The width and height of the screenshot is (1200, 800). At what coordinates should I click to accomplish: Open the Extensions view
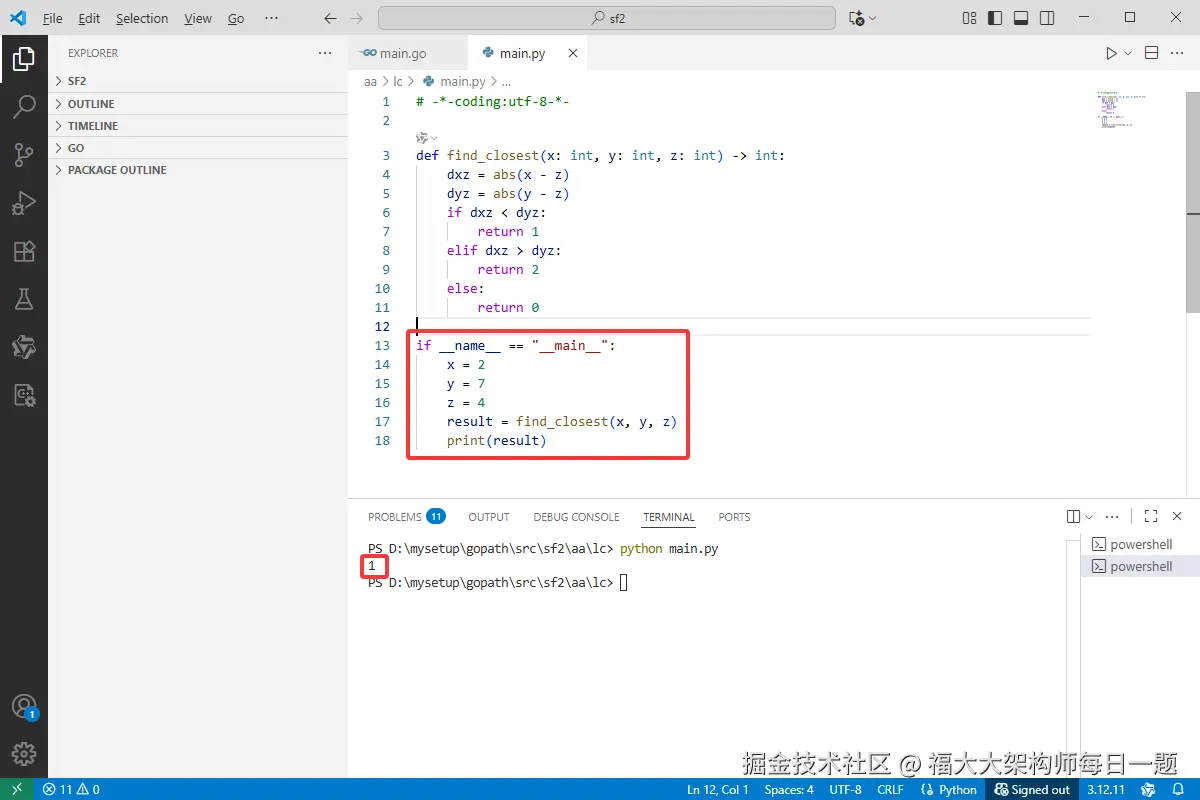pos(24,251)
